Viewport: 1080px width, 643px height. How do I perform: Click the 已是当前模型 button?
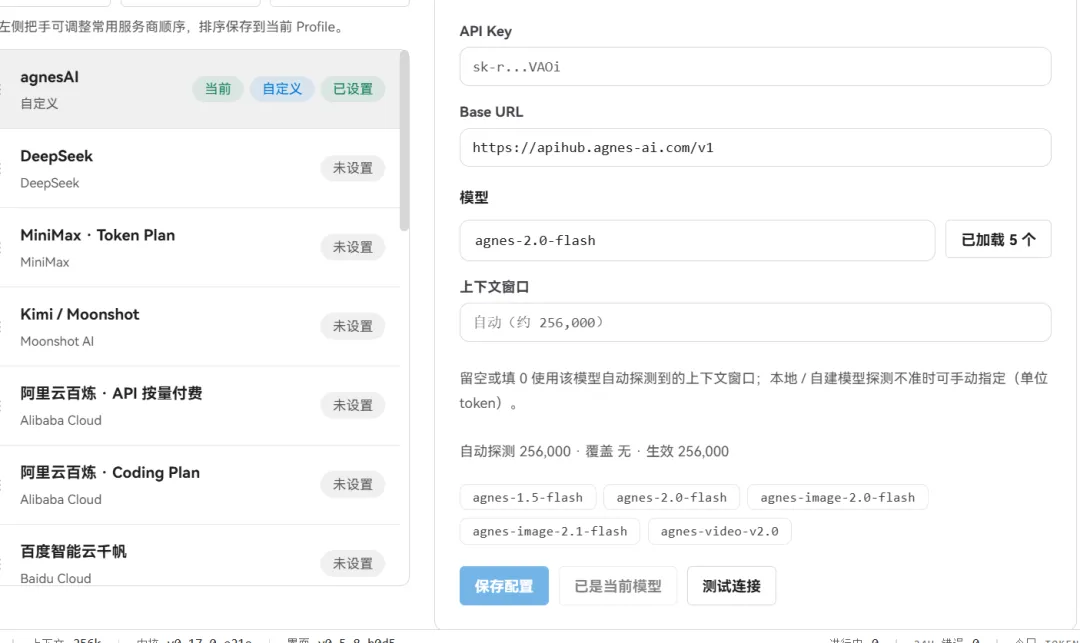point(618,586)
